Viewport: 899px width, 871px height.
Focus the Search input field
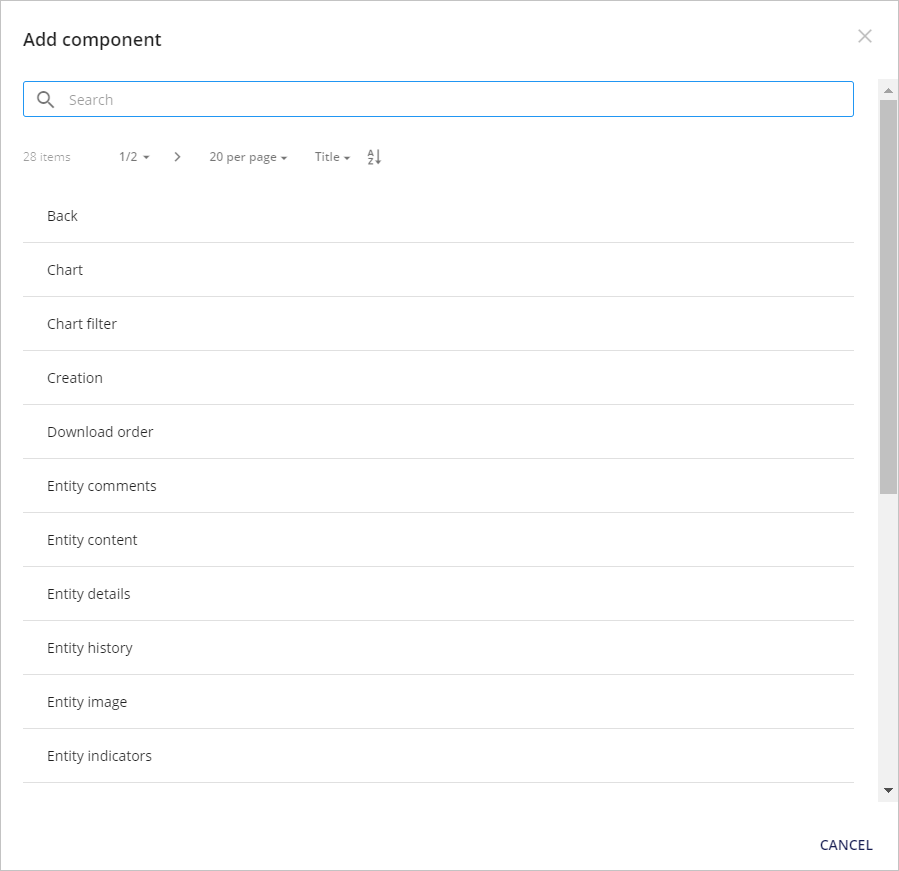[438, 99]
